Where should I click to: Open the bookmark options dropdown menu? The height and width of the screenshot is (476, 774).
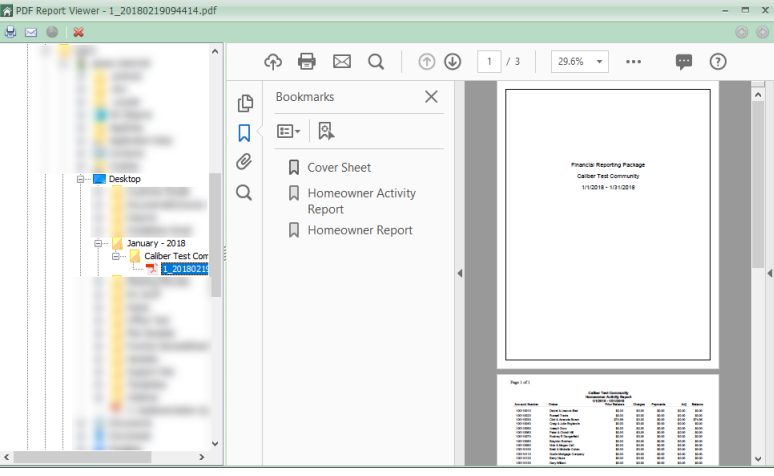(x=289, y=131)
